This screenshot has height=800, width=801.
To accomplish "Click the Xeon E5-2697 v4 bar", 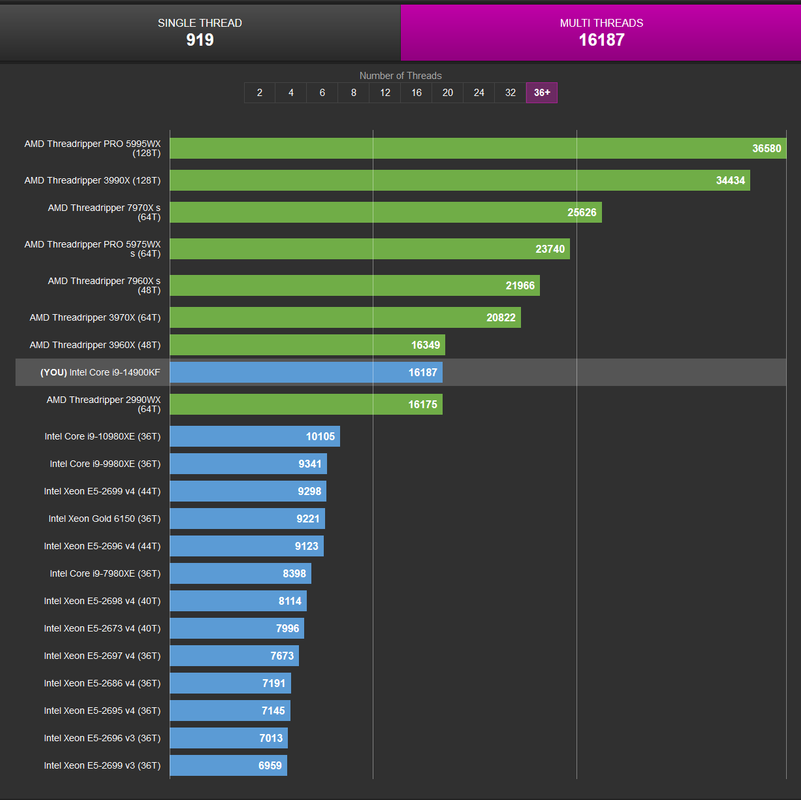I will pos(234,655).
